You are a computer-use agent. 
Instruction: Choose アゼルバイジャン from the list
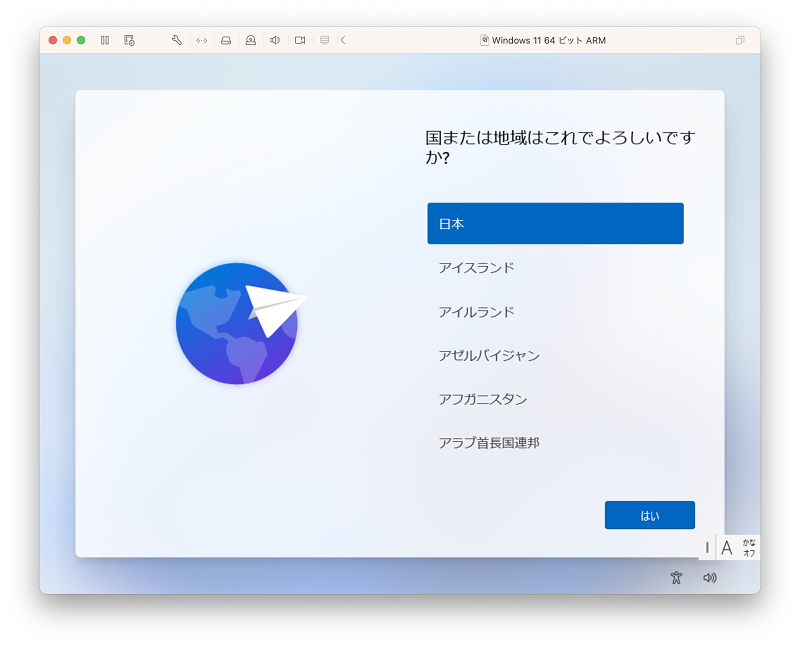(555, 356)
